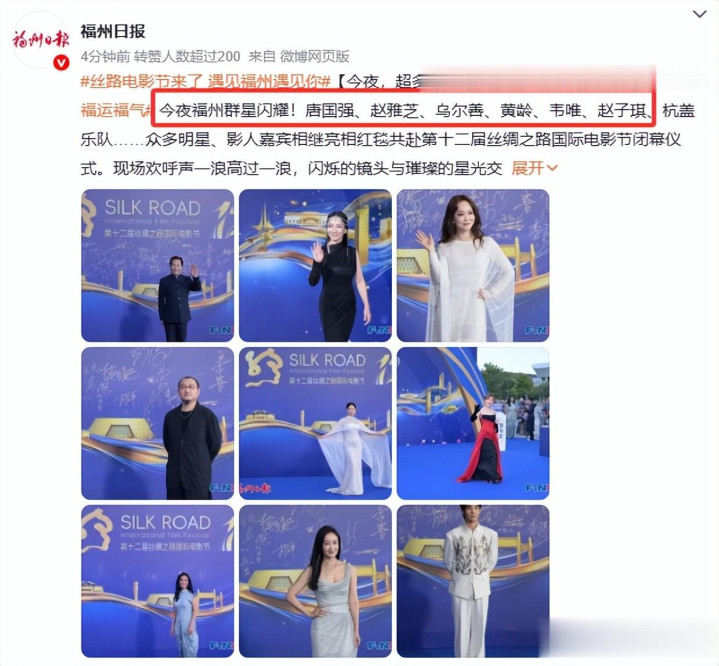Open photo of man in white embroidered suit
The width and height of the screenshot is (719, 666).
click(x=473, y=581)
